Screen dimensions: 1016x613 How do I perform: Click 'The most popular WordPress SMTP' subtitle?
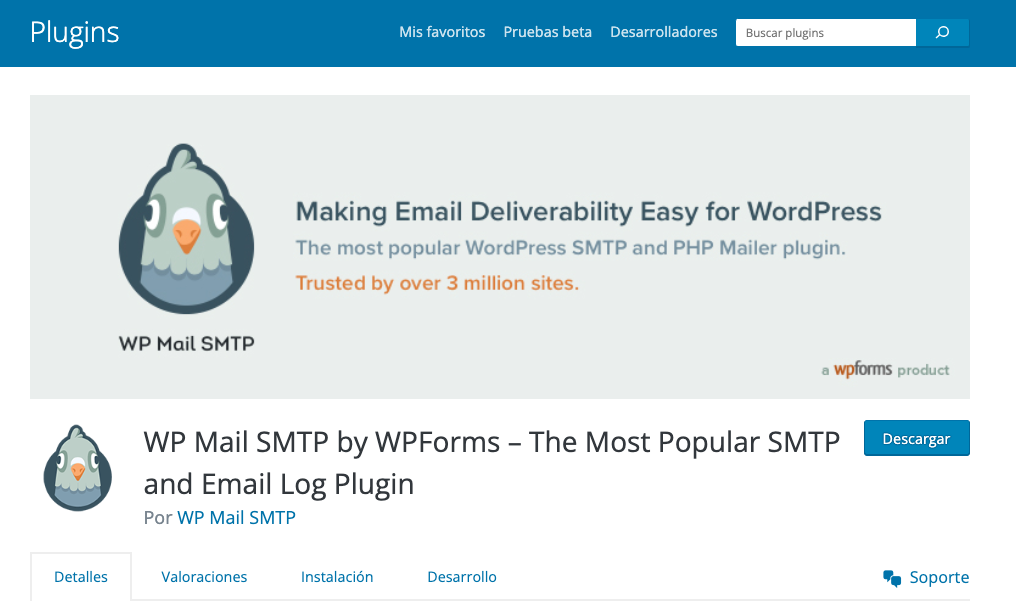(571, 248)
